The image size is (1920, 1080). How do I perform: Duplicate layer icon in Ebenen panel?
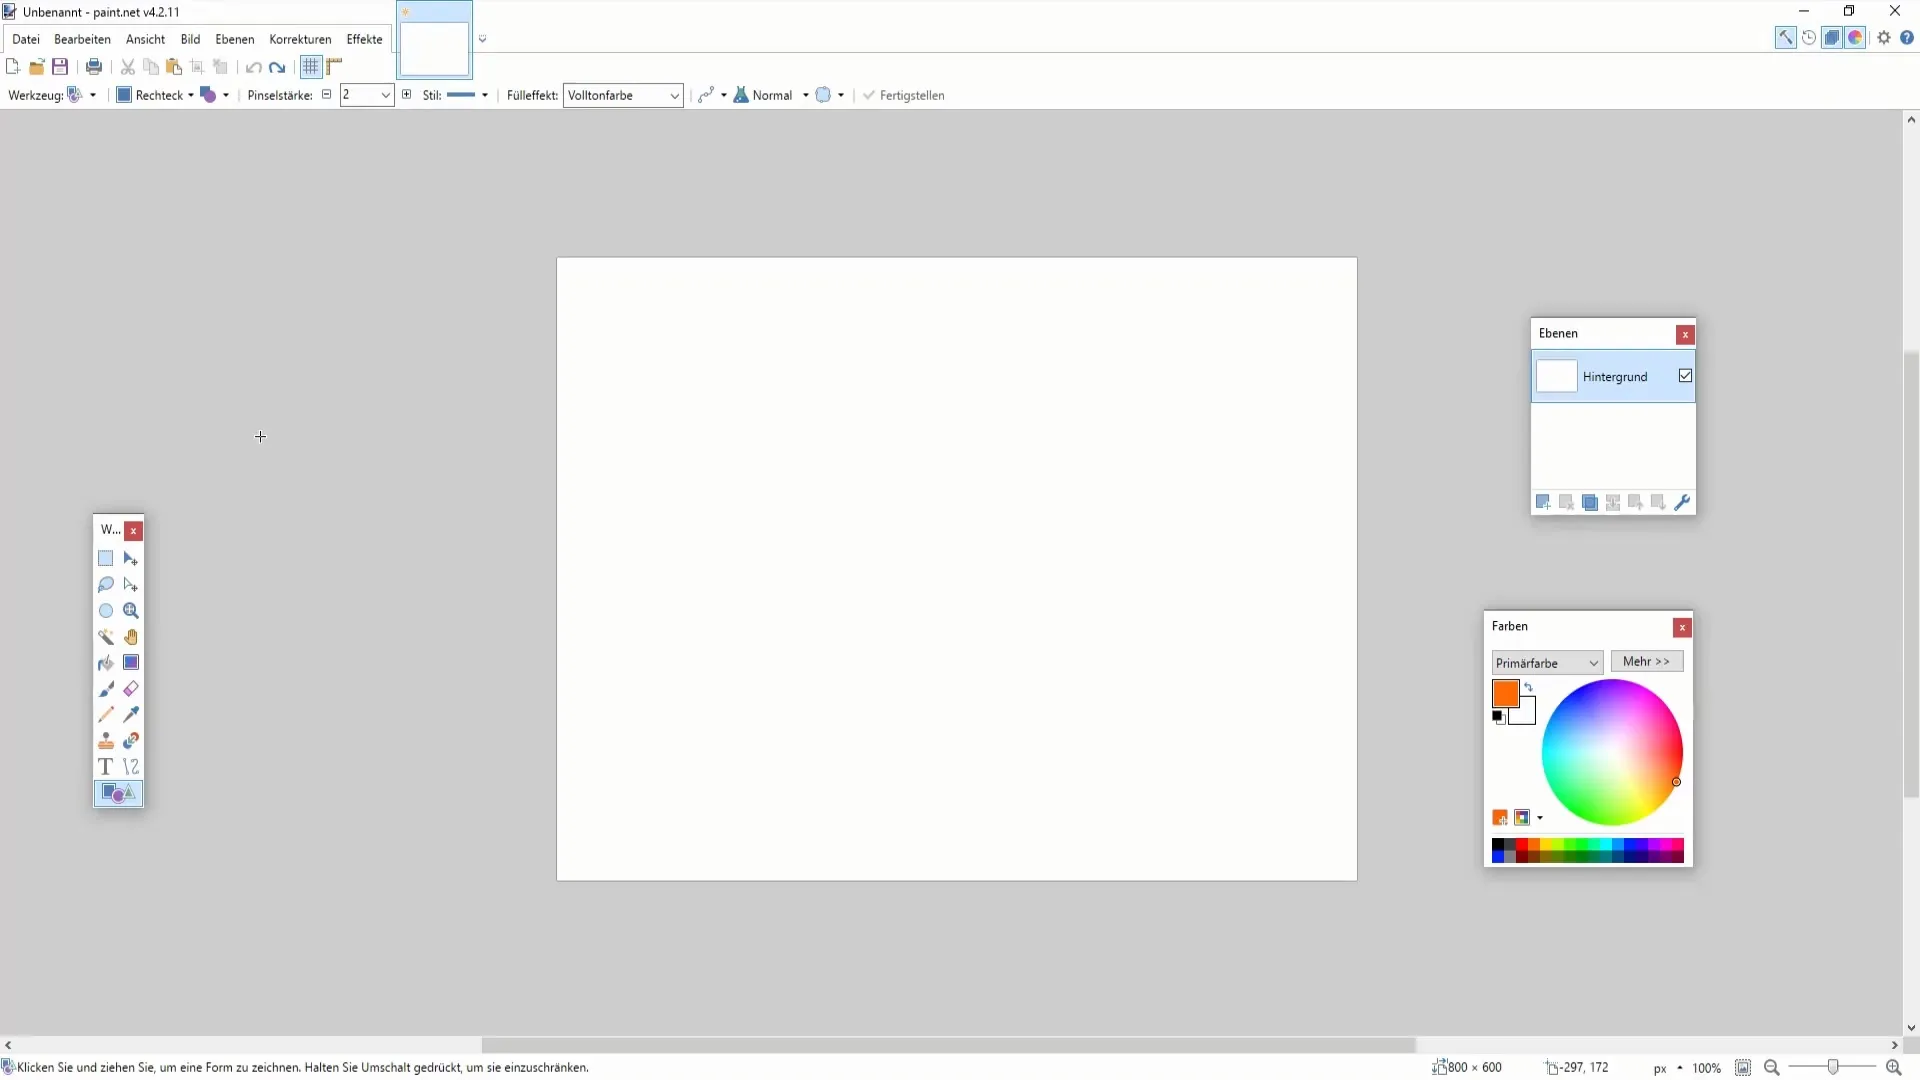[x=1590, y=503]
